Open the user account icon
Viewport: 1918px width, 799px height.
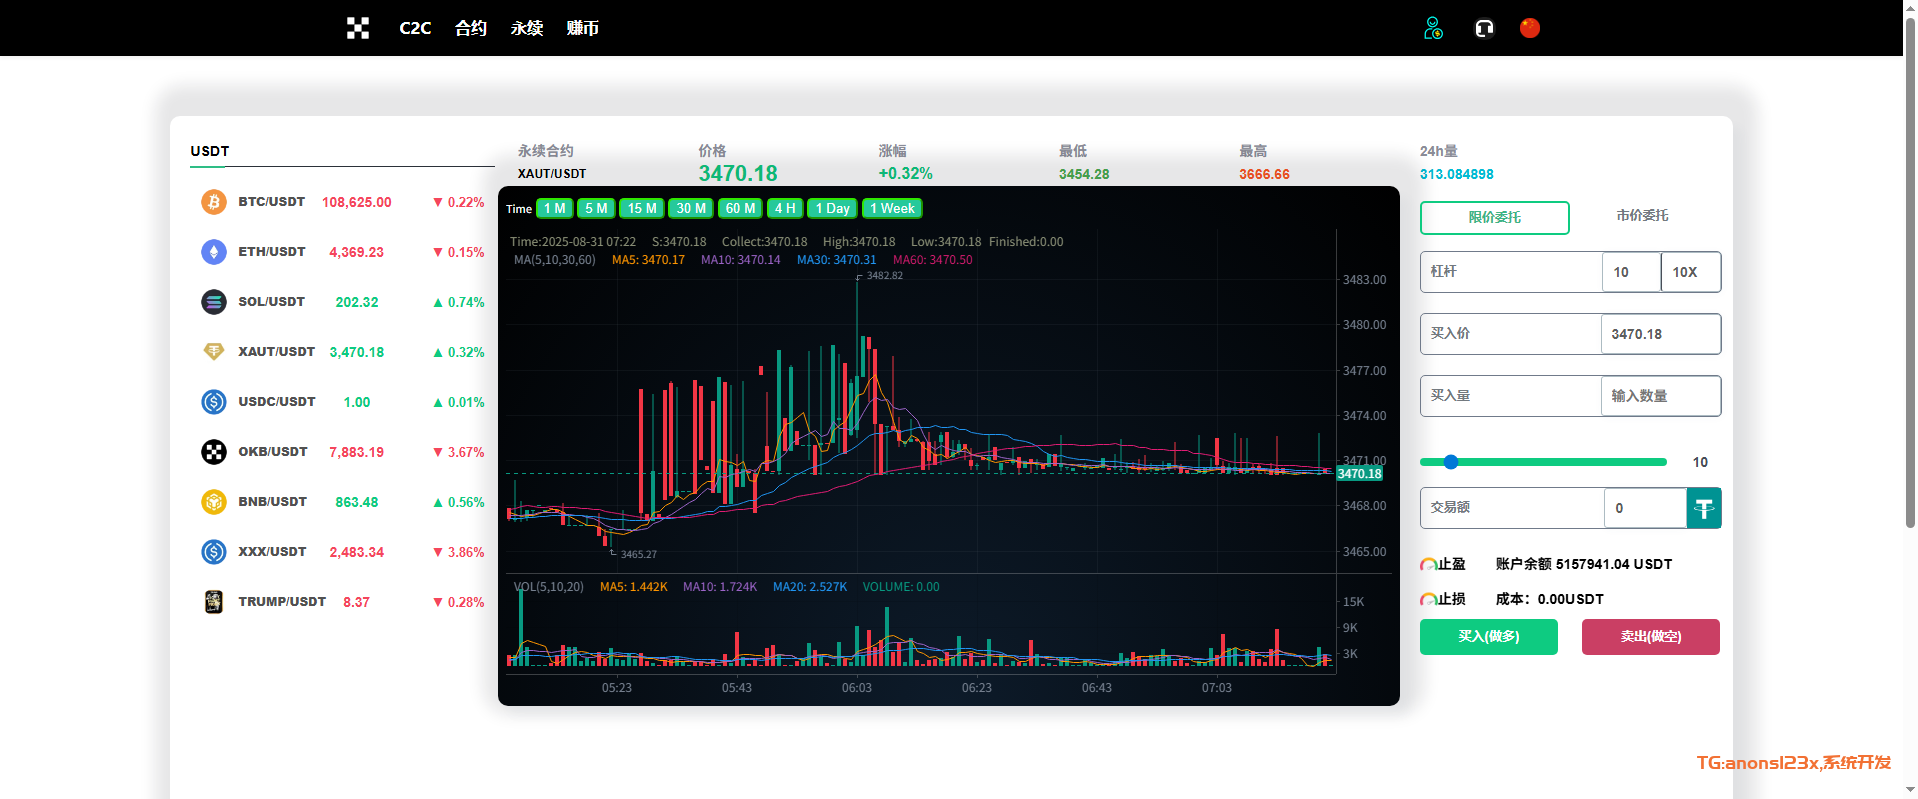pos(1433,28)
